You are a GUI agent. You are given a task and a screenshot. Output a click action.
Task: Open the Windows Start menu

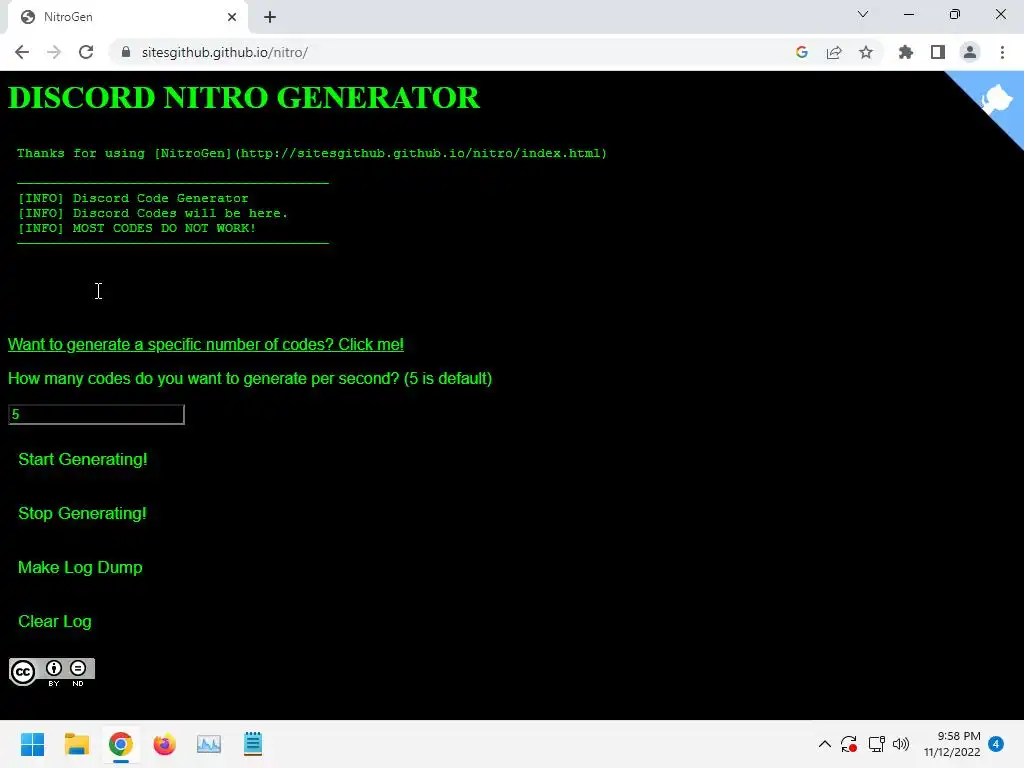click(33, 744)
